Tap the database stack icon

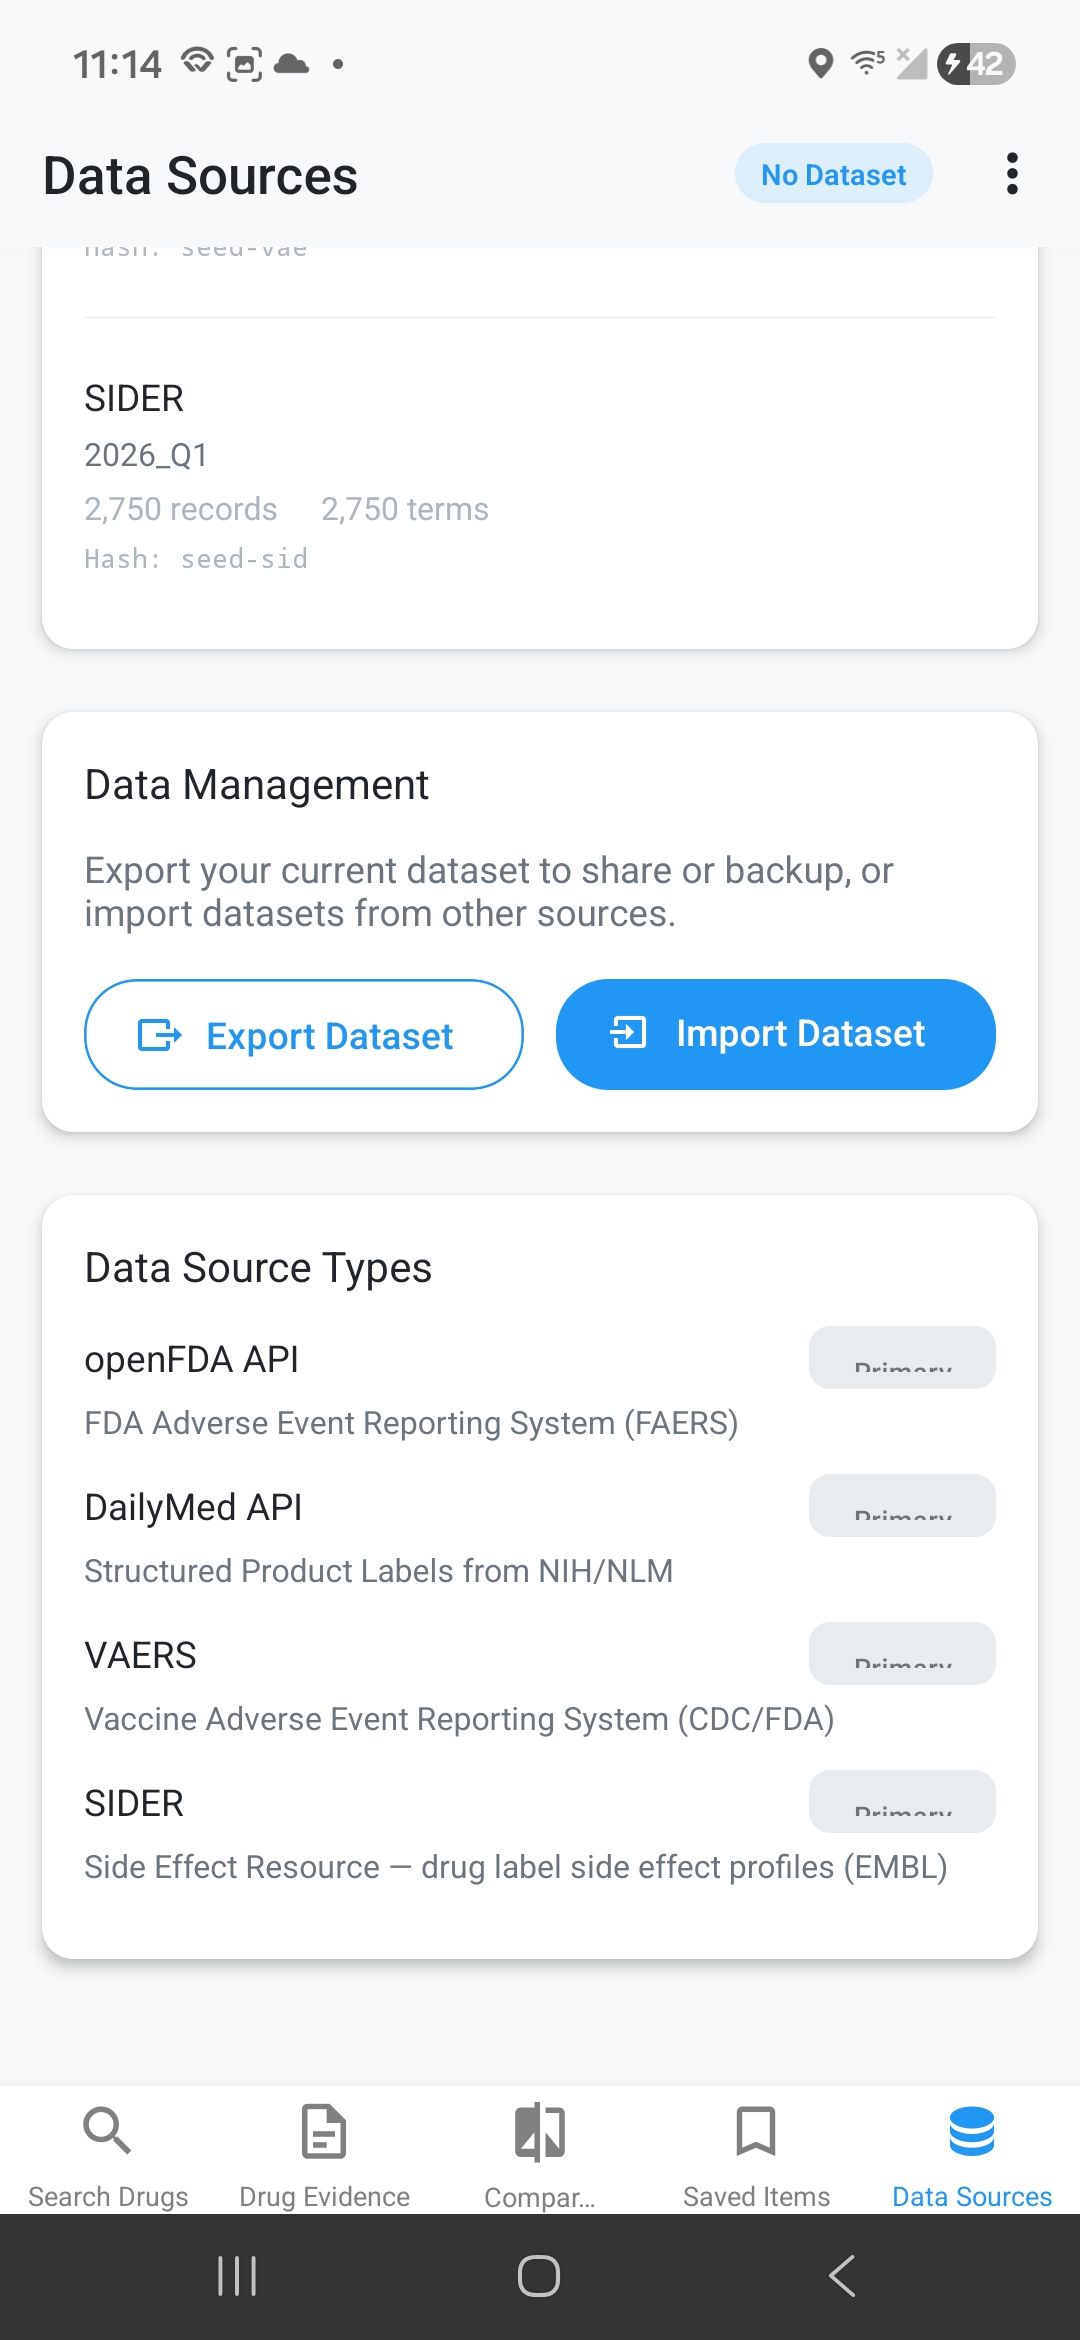972,2131
